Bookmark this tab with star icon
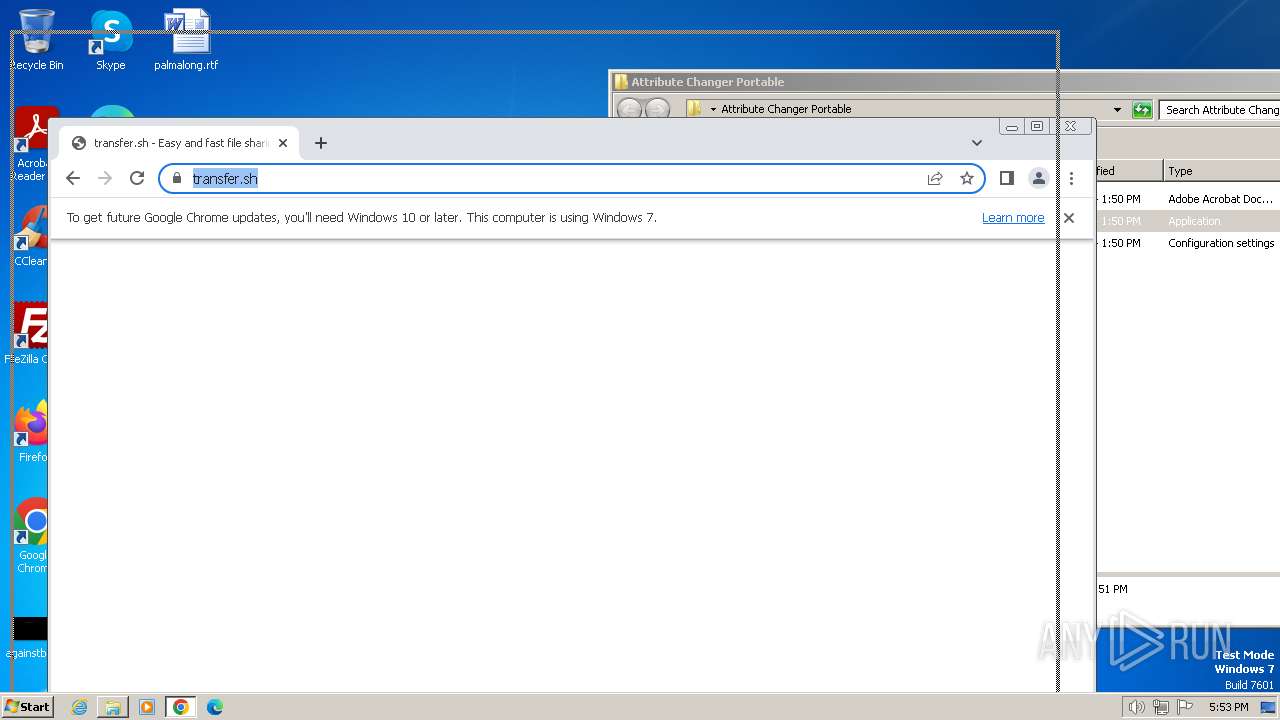 pyautogui.click(x=967, y=178)
